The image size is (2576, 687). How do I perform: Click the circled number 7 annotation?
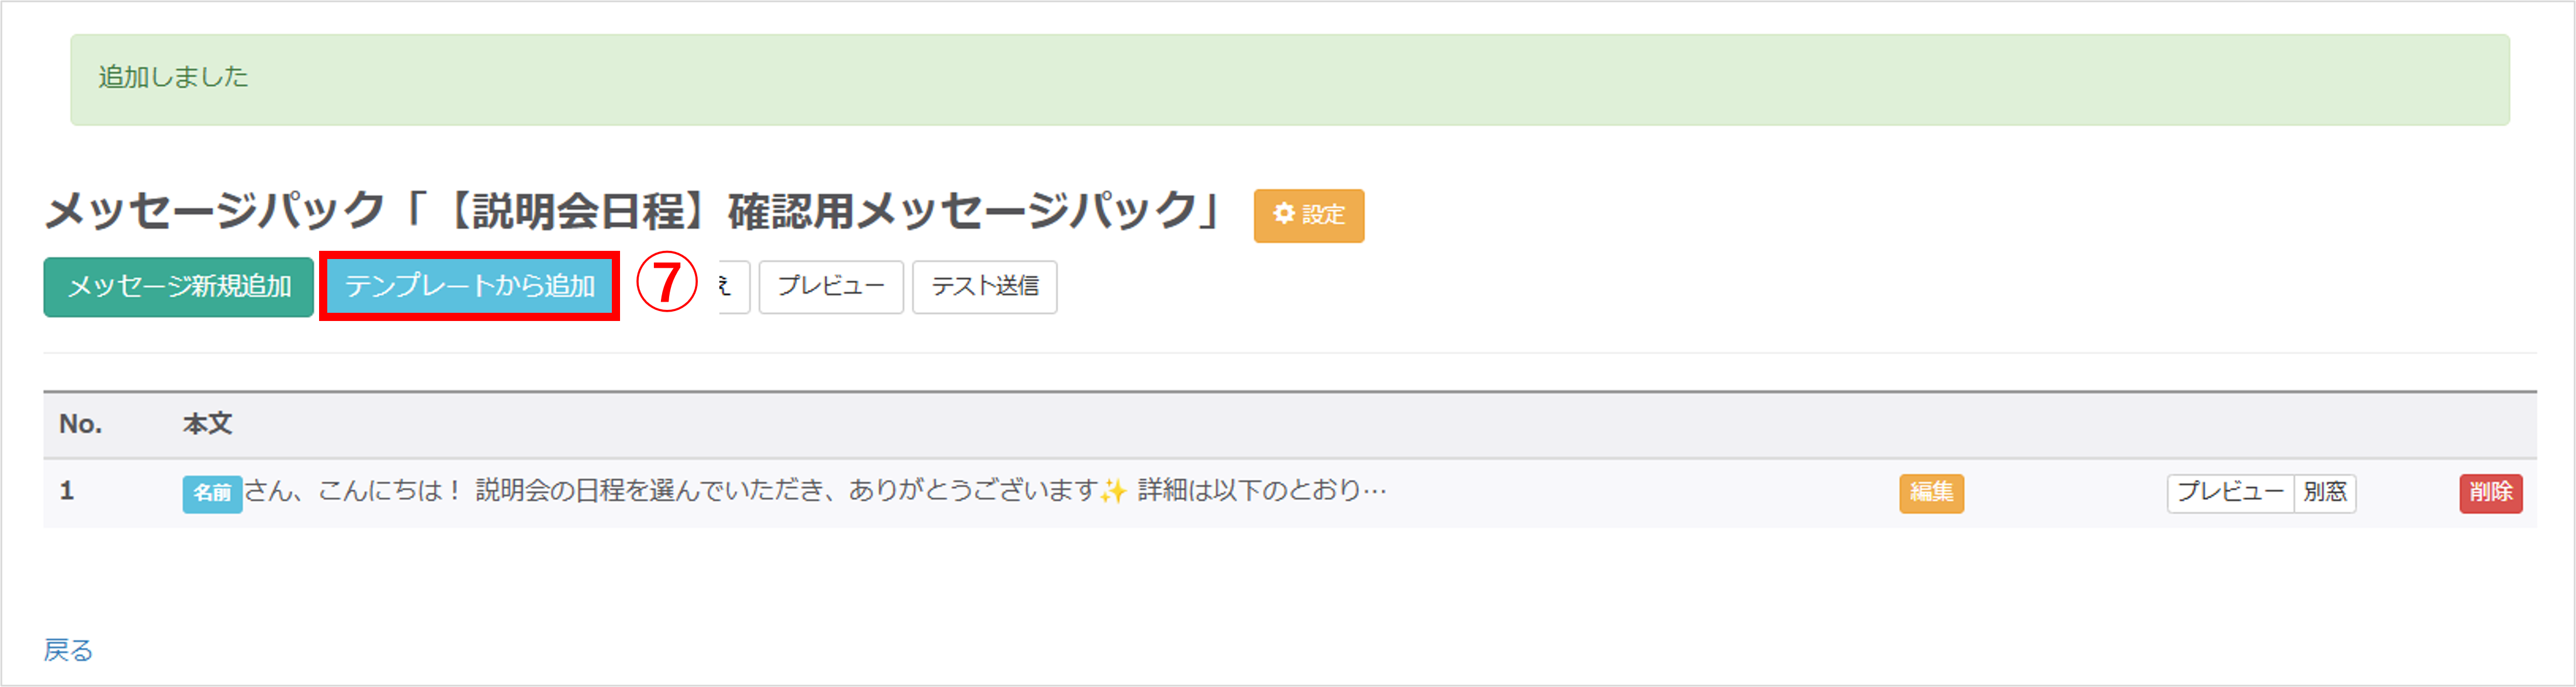pyautogui.click(x=667, y=283)
